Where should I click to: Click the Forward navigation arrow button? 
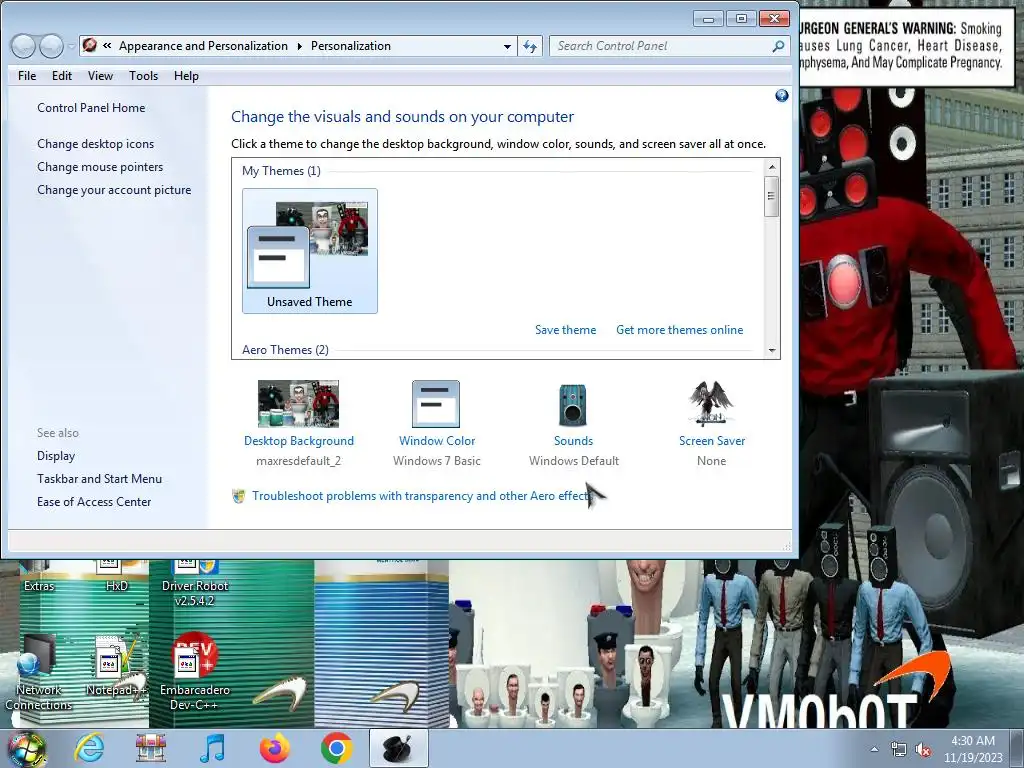click(51, 46)
